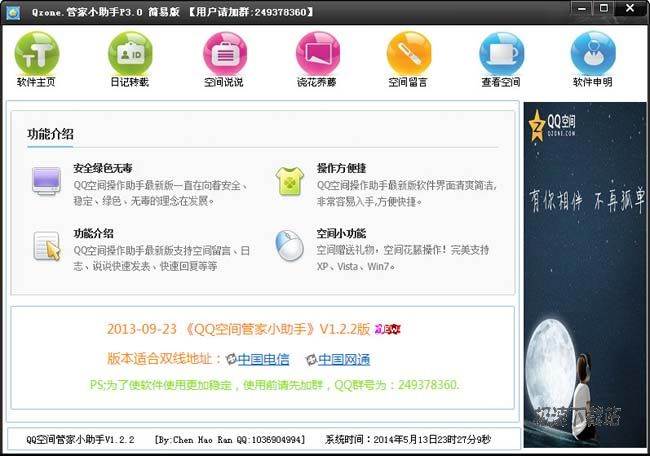The width and height of the screenshot is (650, 456).
Task: Click the document cursor icon beside 功能介绍
Action: pos(46,246)
